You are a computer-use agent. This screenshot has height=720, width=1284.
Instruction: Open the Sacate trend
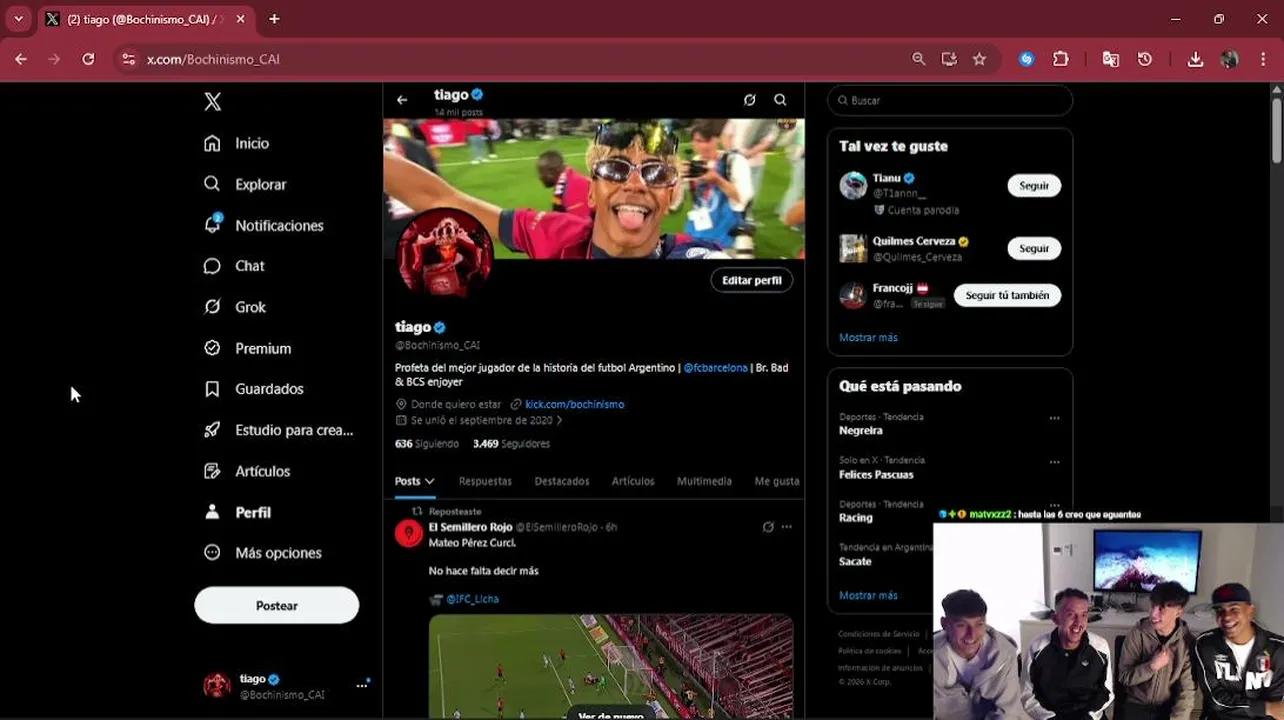(855, 562)
